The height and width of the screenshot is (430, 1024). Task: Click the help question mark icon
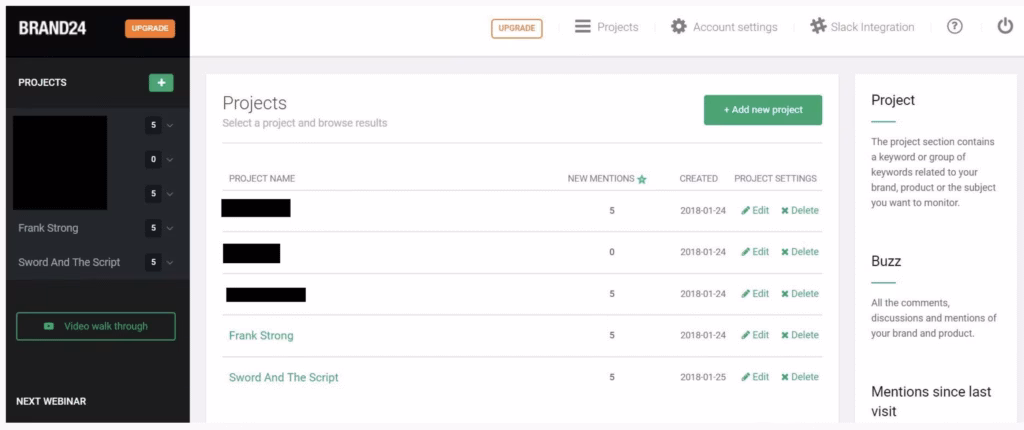click(954, 27)
